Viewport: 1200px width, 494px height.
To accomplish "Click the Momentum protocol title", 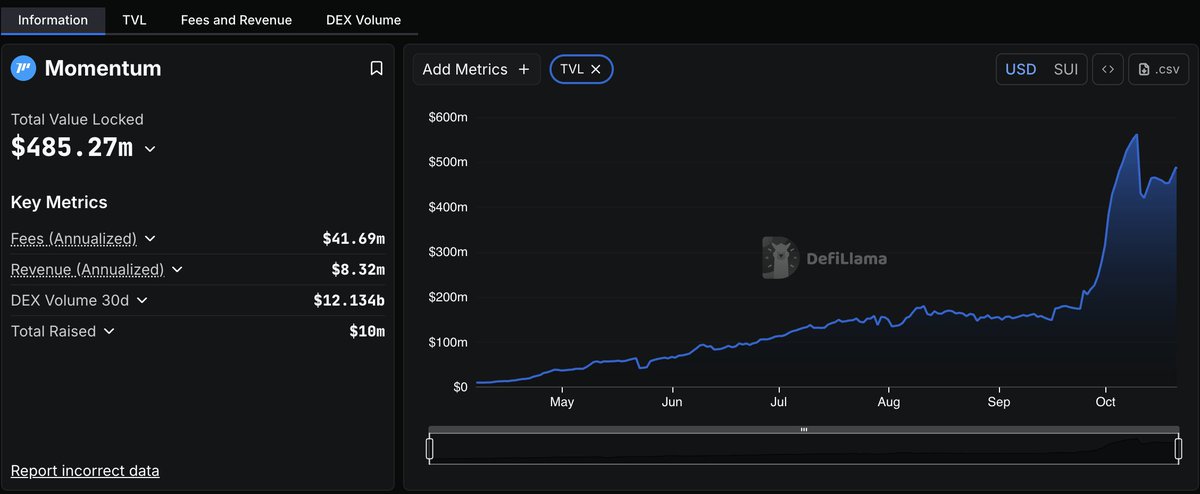I will click(103, 68).
